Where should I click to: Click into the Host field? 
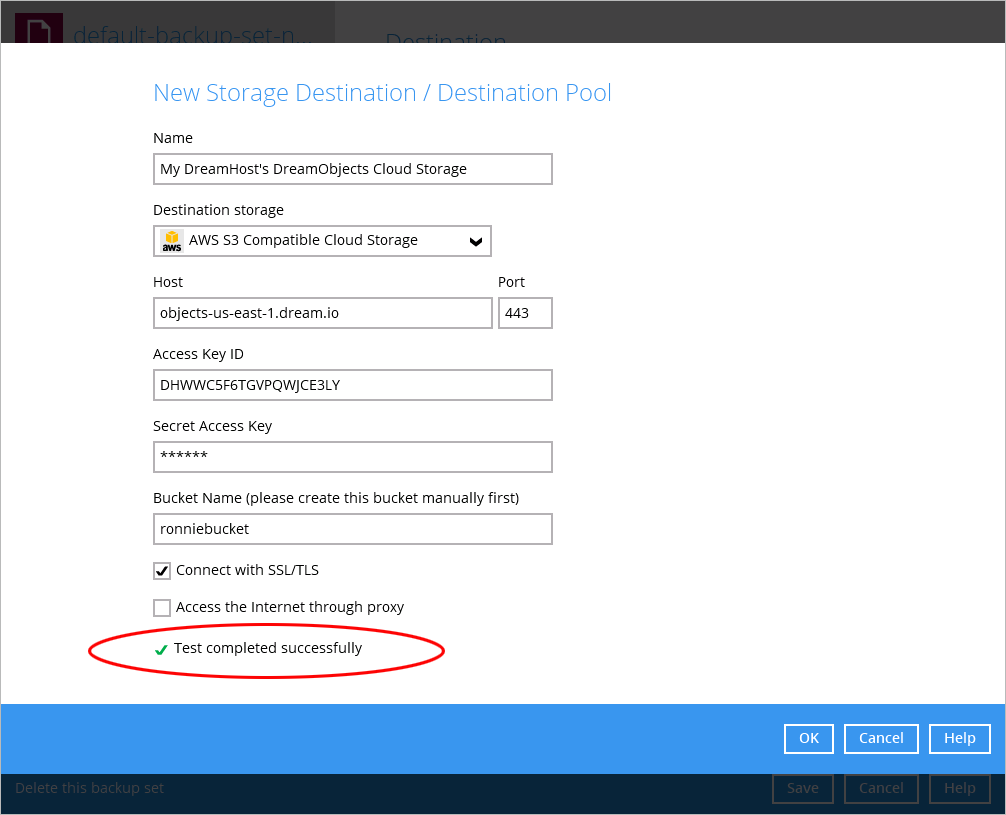322,313
